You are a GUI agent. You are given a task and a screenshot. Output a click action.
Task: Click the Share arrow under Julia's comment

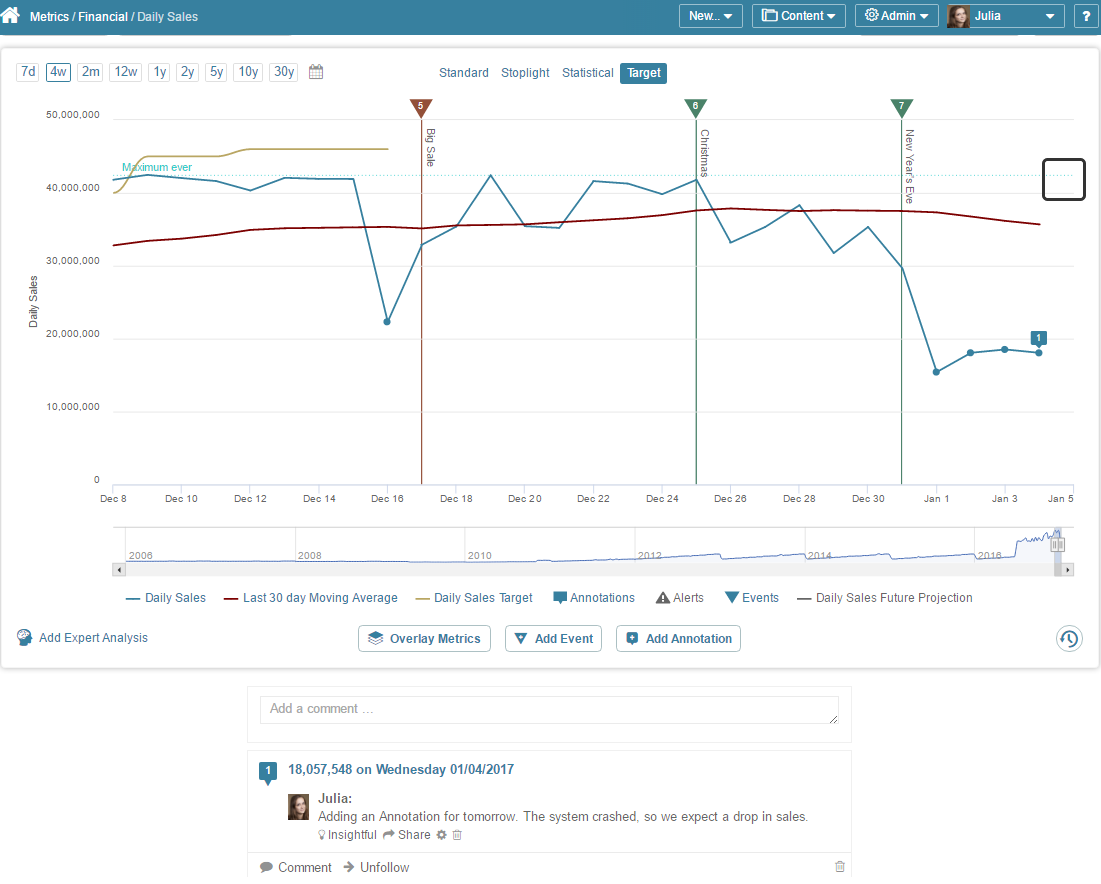tap(406, 834)
